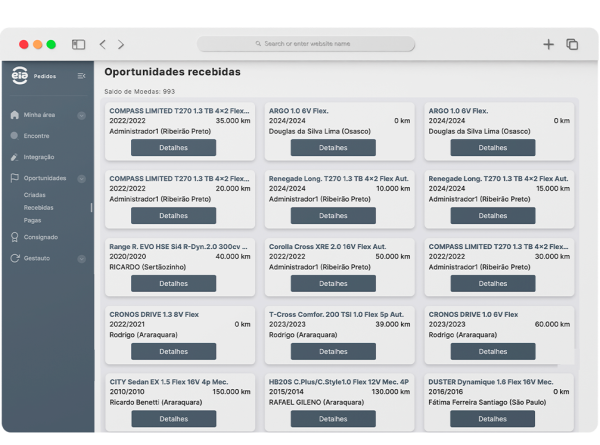The height and width of the screenshot is (445, 600).
Task: Click DUSTER Dynamique 1.6 title
Action: tap(491, 382)
